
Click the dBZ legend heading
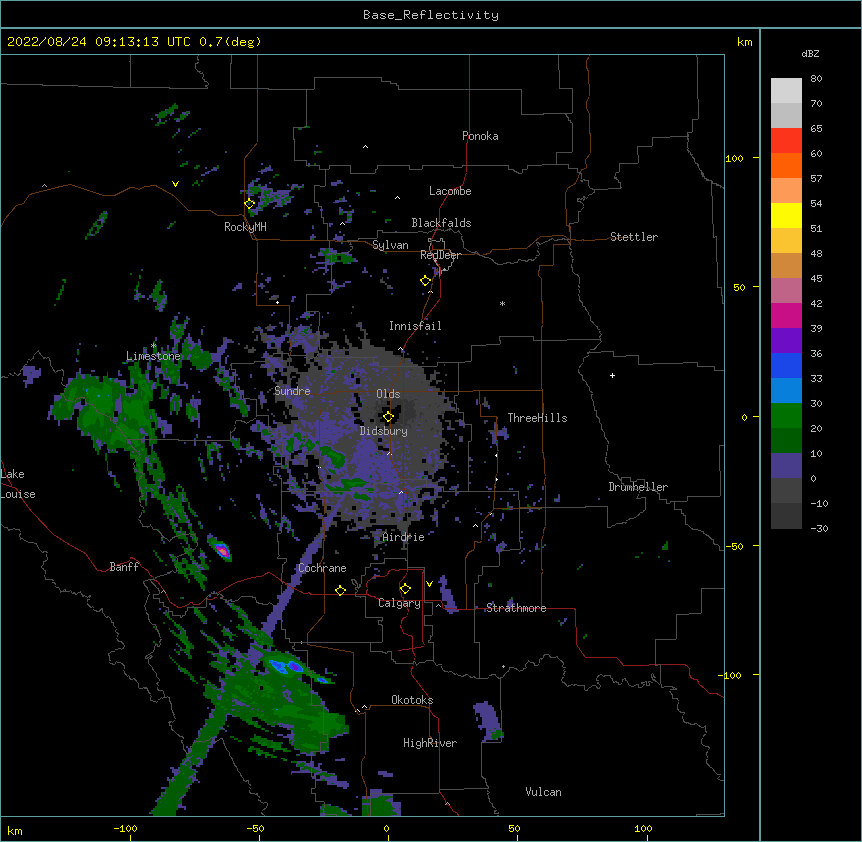810,54
